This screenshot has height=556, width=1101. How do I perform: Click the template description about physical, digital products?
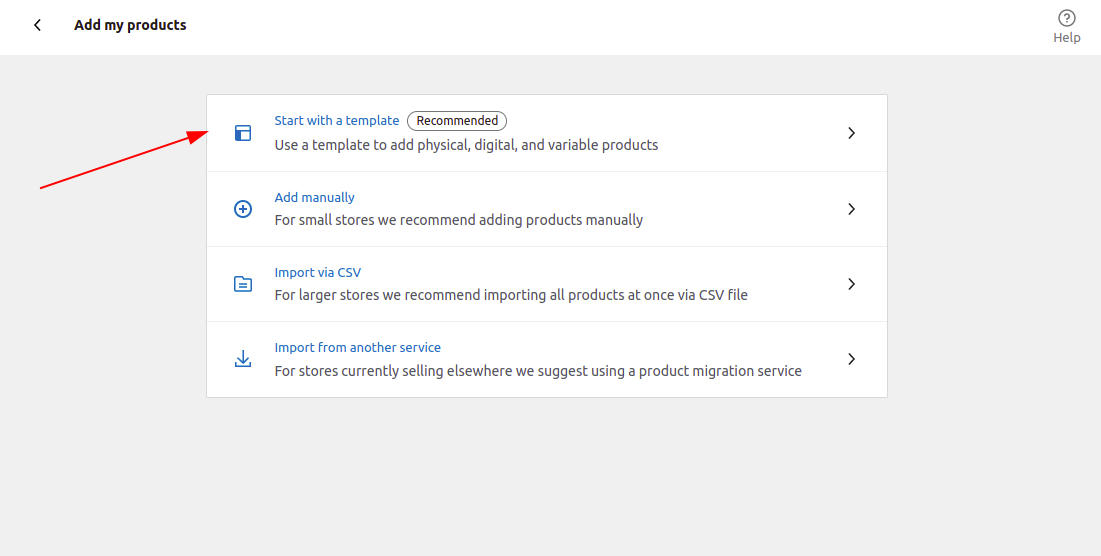(466, 145)
